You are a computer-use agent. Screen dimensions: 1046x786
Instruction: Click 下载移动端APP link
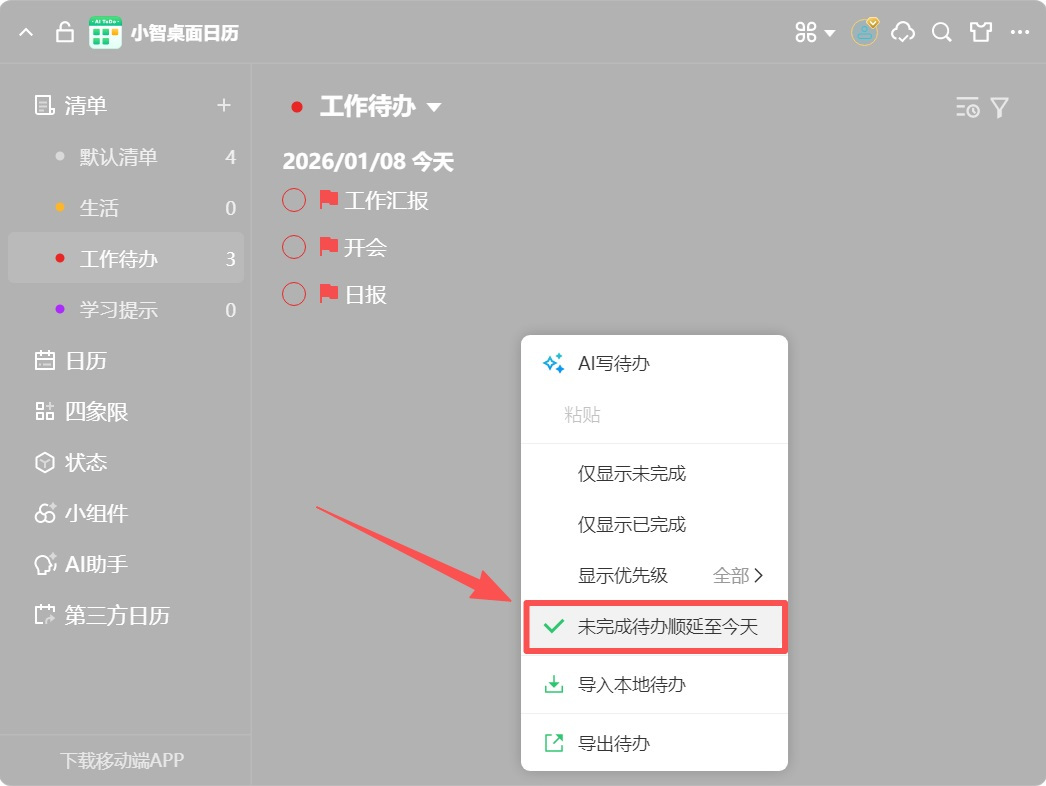pos(124,761)
